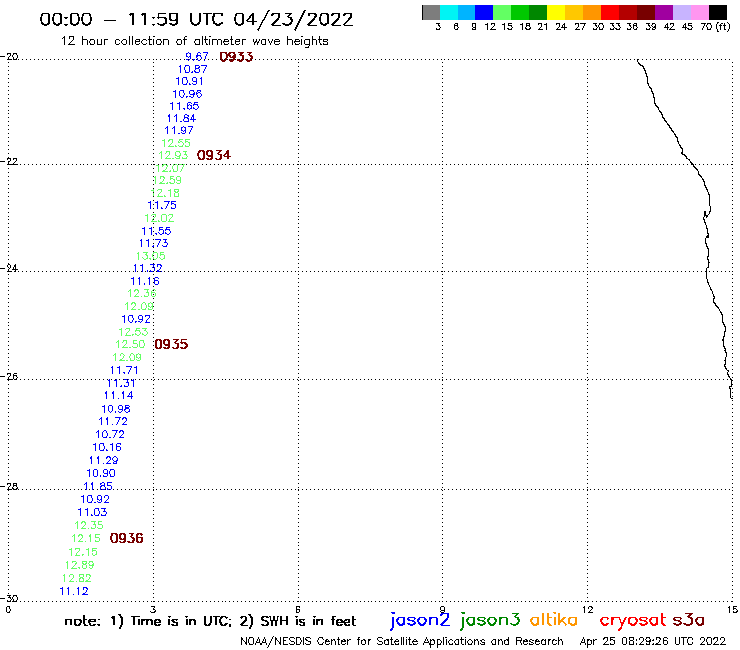740x650 pixels.
Task: Click the latitude axis label "-24"
Action: [9, 268]
